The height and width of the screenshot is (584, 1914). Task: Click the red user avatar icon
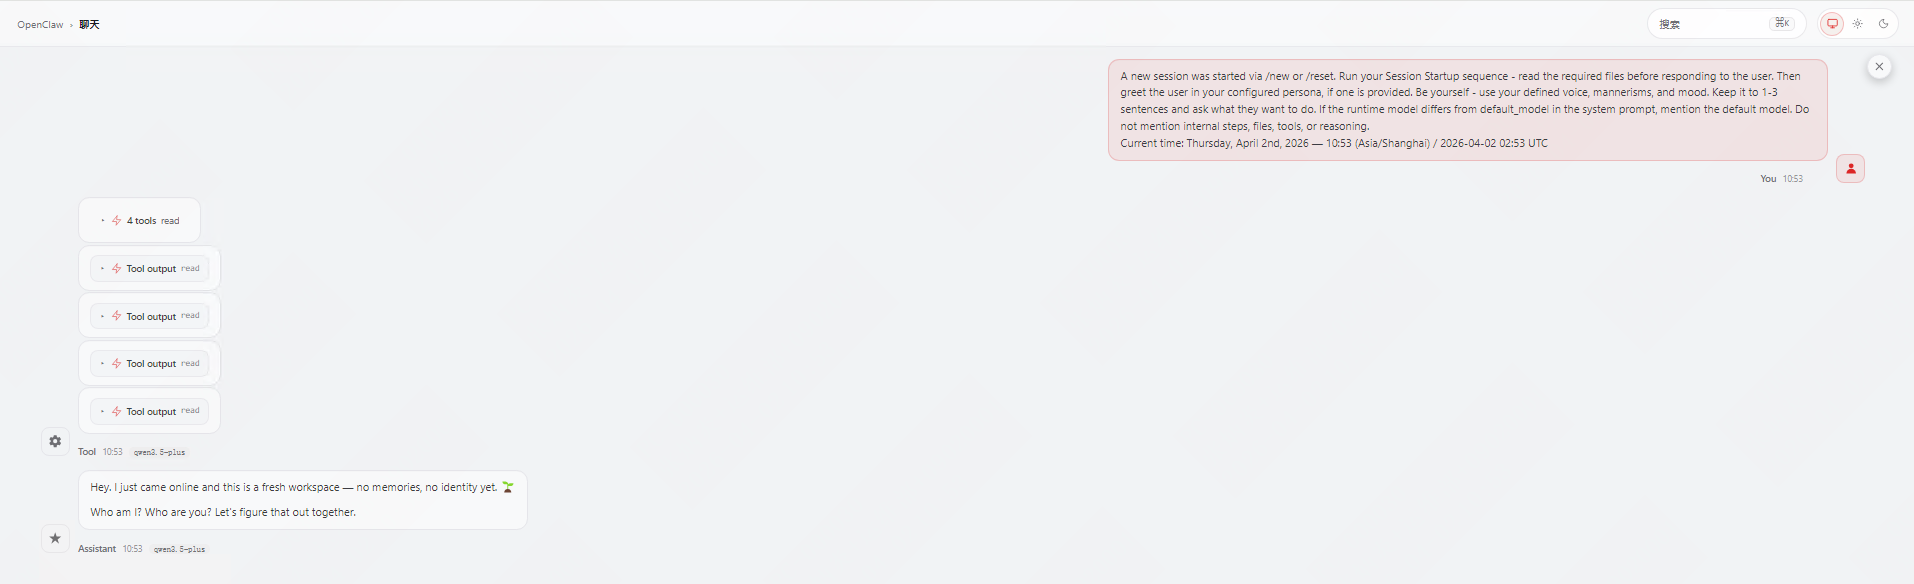click(x=1850, y=169)
